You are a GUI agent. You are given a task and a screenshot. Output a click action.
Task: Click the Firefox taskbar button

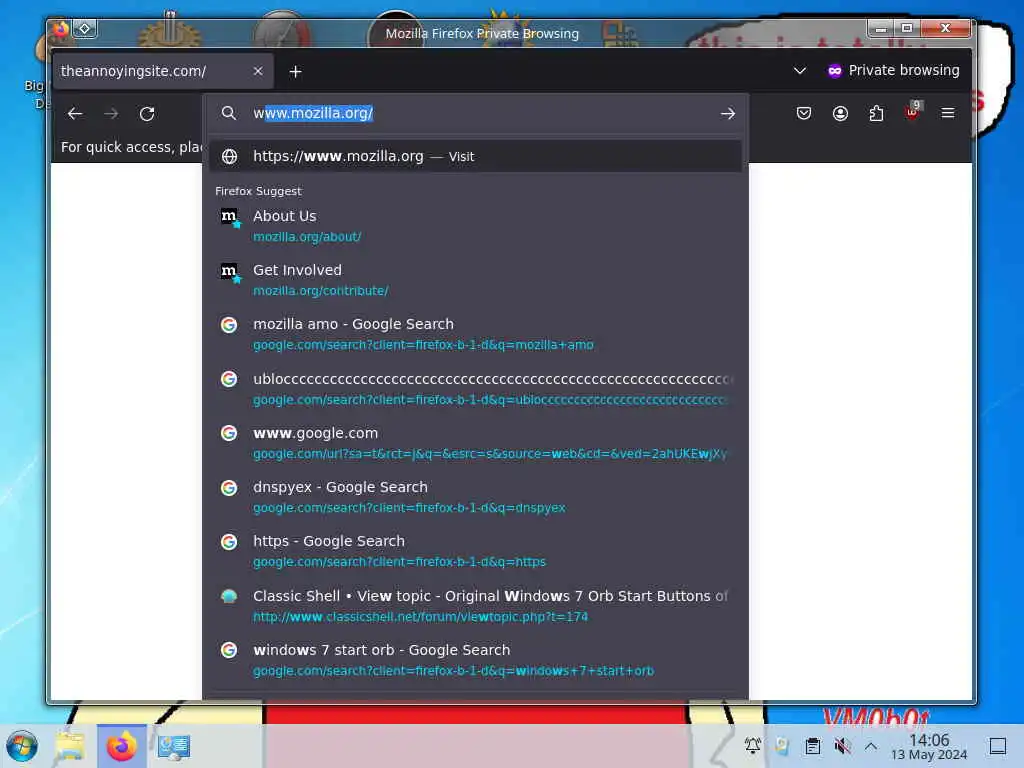[121, 746]
